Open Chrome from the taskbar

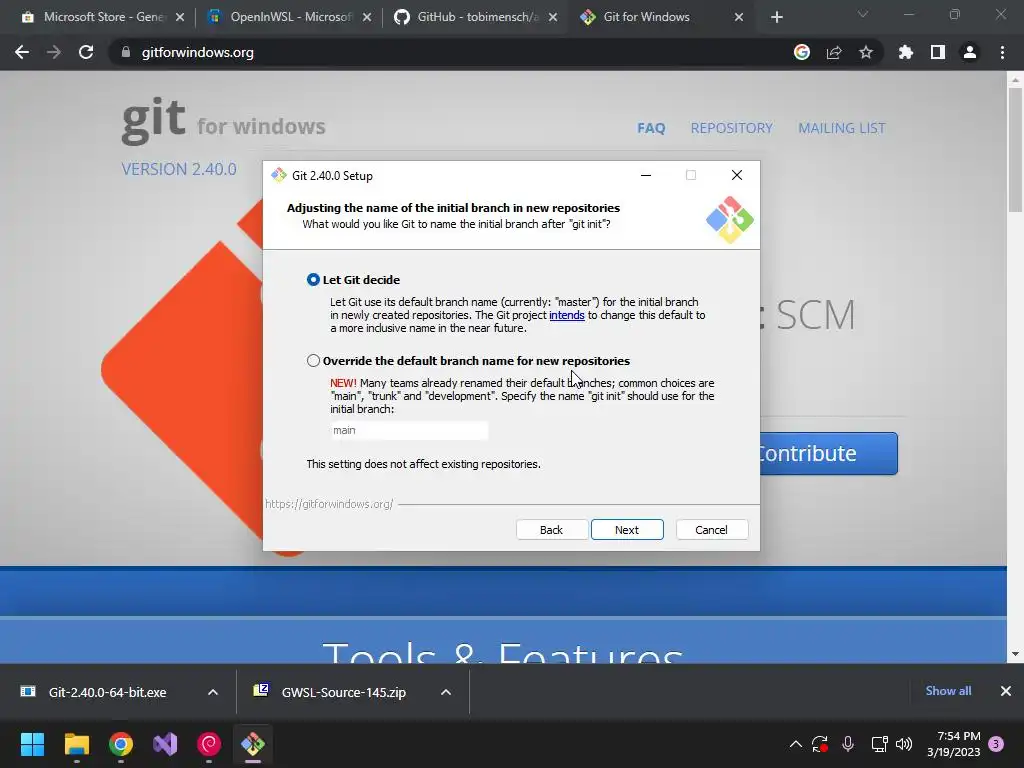pos(121,744)
